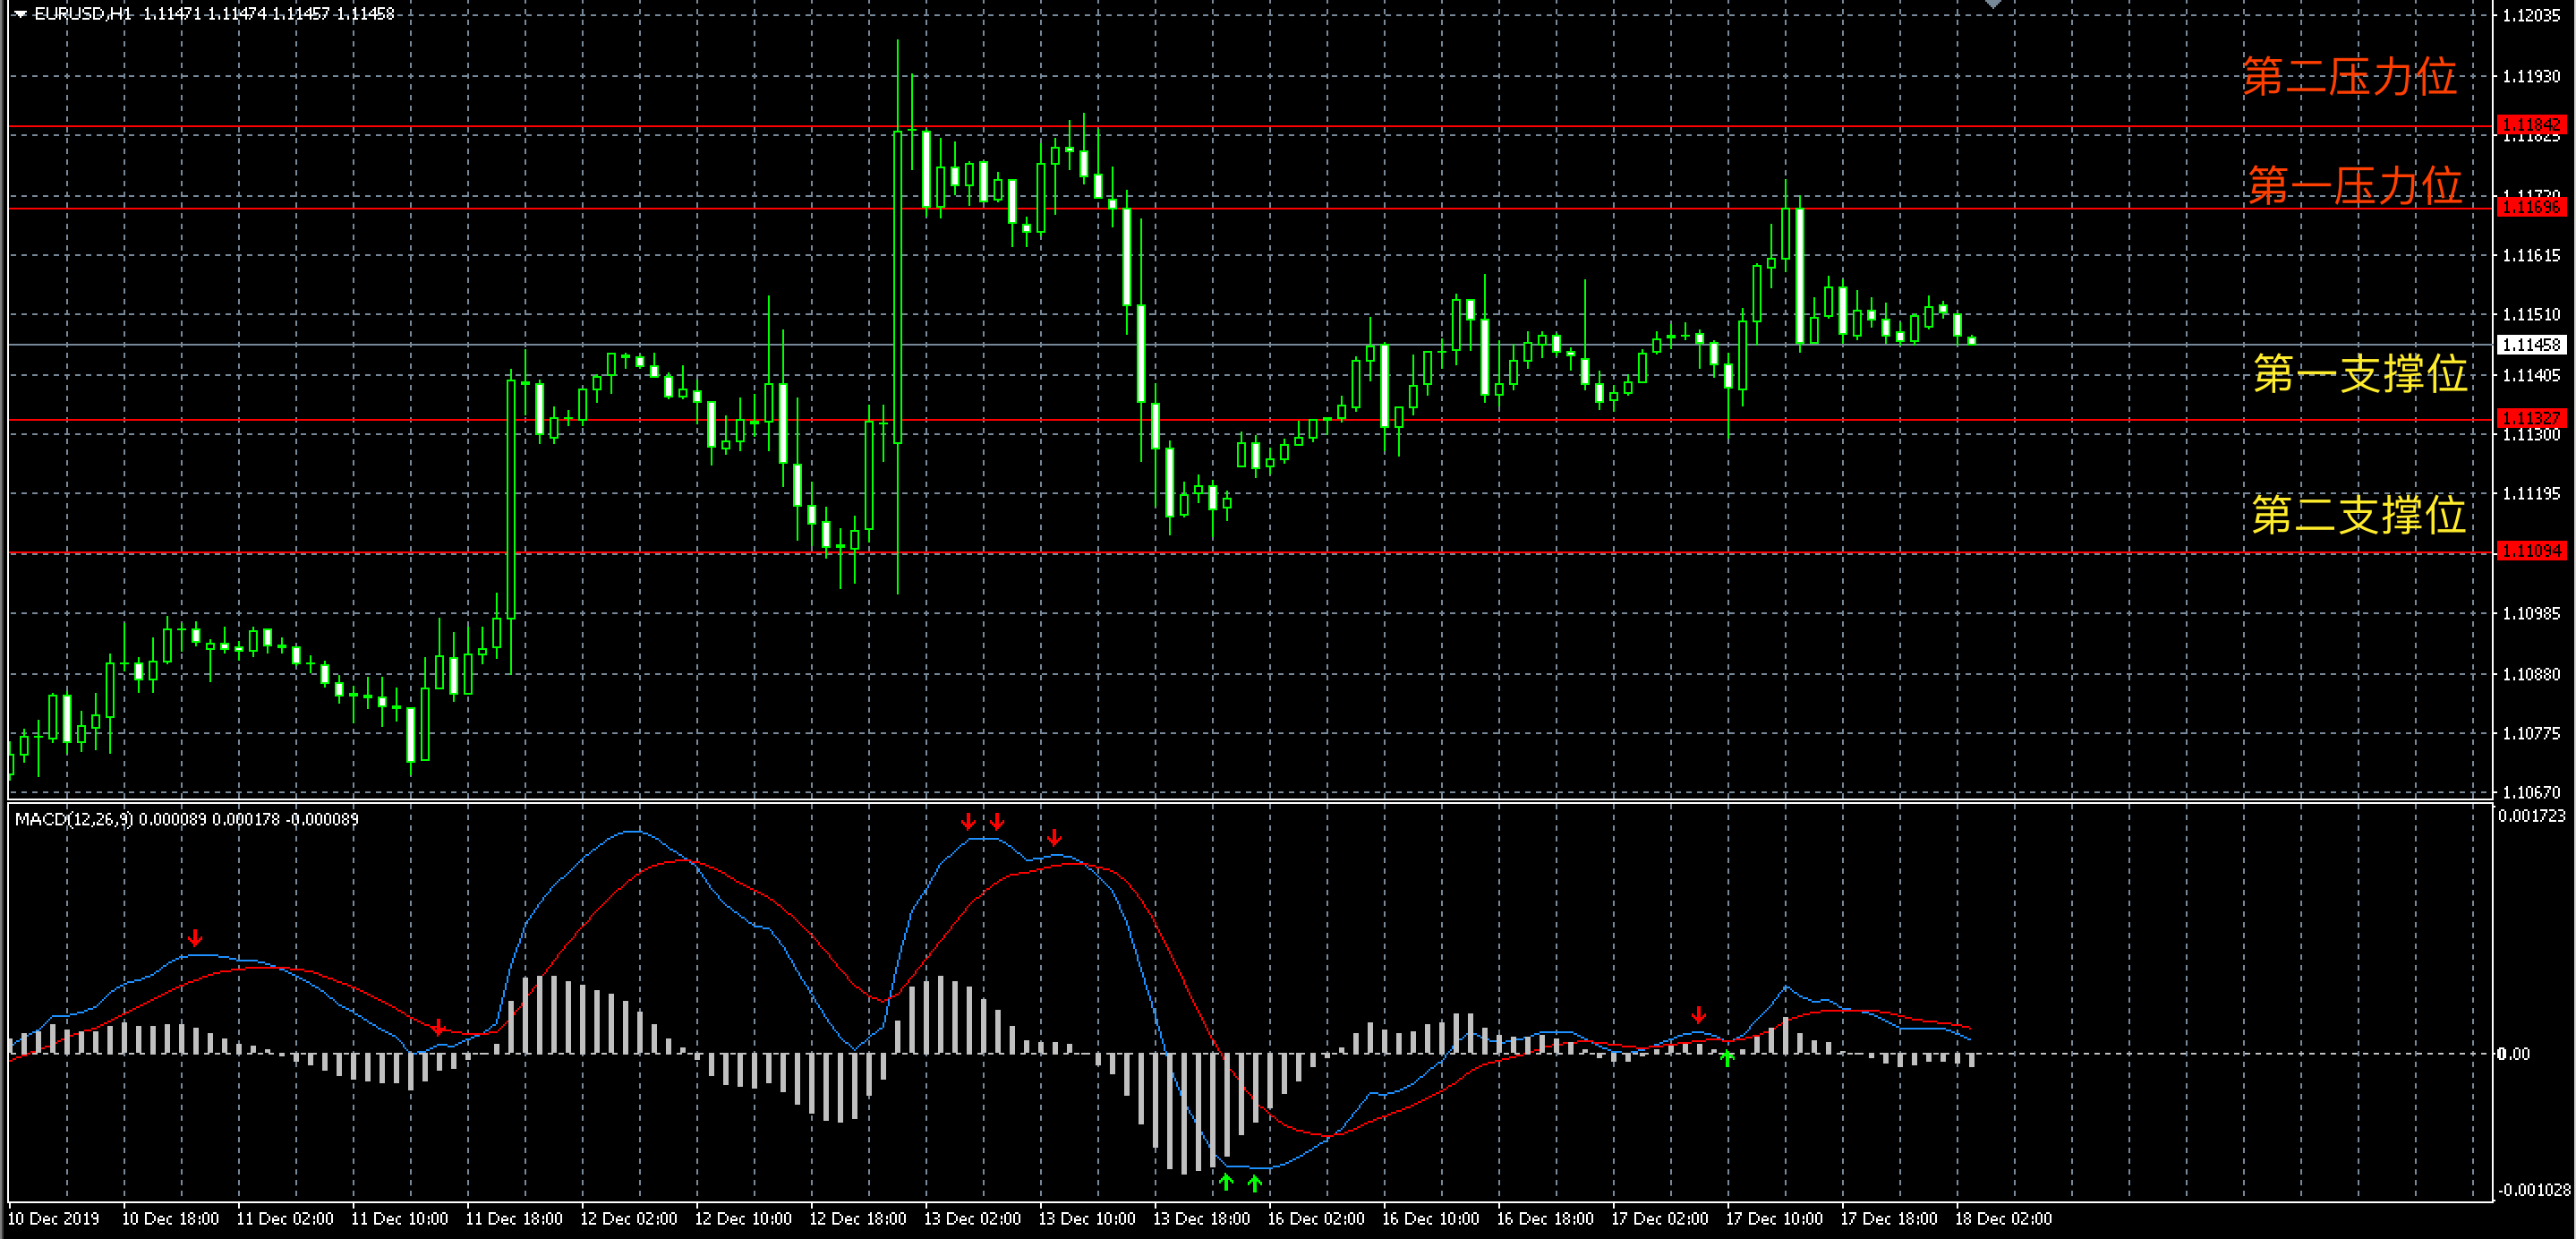Select the 第一支撑位 text label
Screen dimensions: 2576x1239
[2359, 374]
